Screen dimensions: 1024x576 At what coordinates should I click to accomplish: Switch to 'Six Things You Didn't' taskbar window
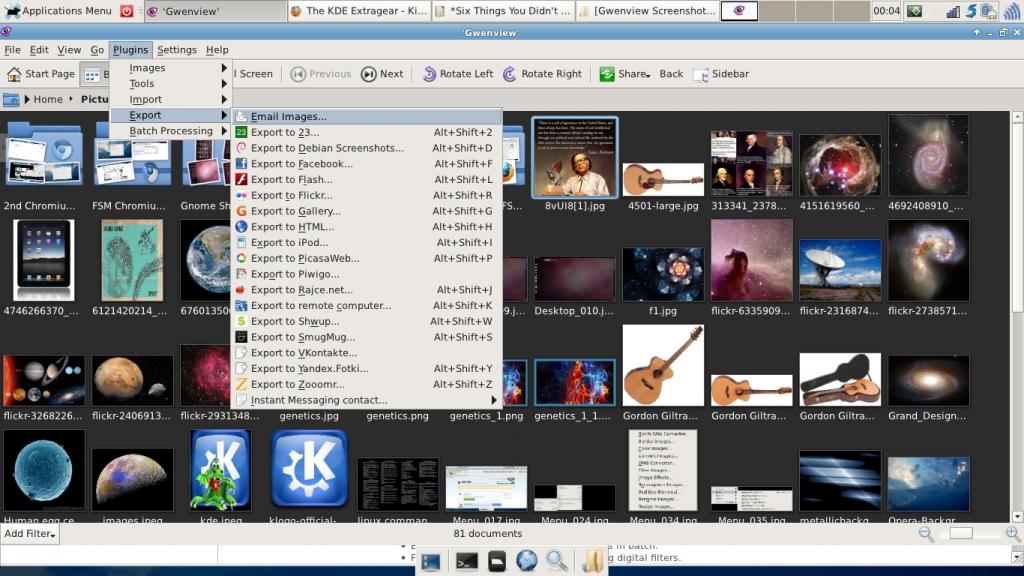coord(503,10)
